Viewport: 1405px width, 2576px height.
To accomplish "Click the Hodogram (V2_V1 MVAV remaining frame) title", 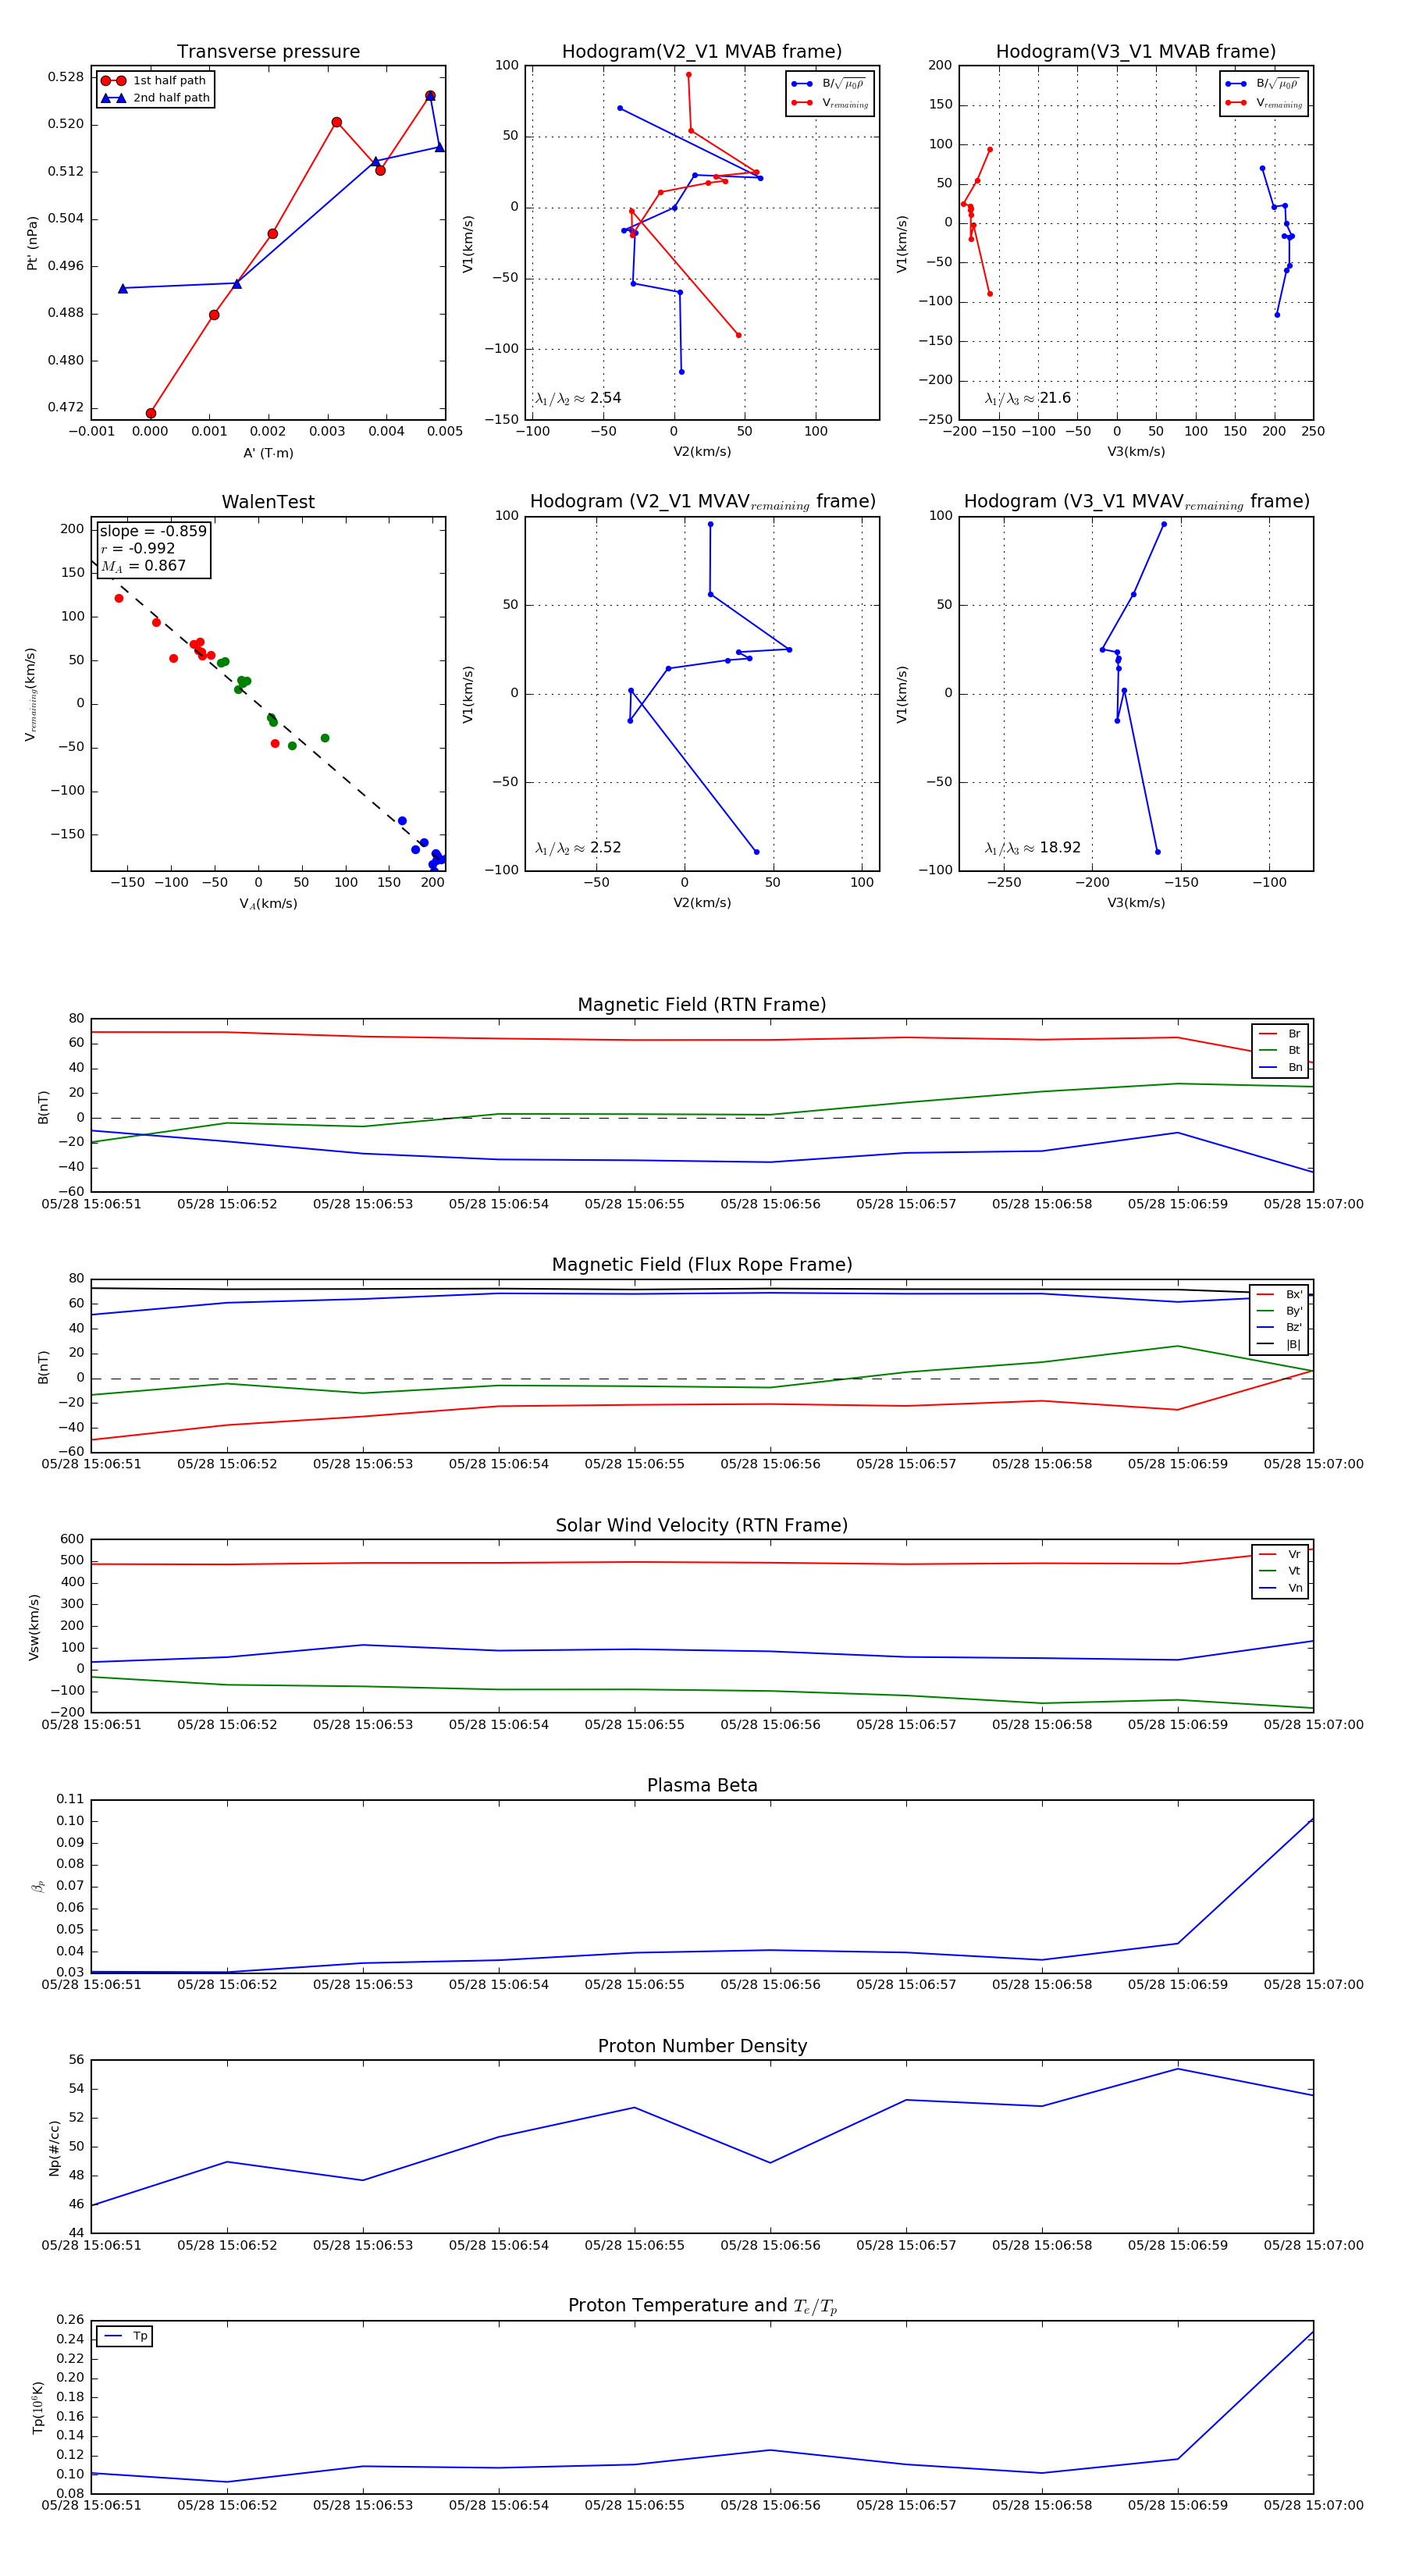I will coord(702,502).
